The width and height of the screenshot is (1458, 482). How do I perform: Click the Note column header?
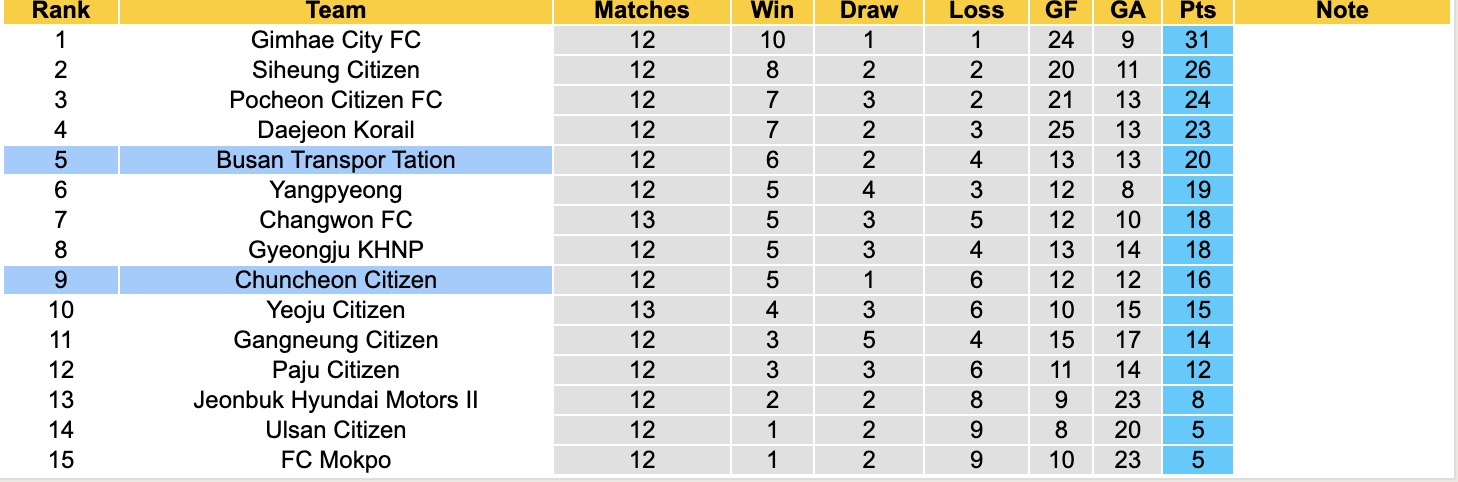(1342, 11)
